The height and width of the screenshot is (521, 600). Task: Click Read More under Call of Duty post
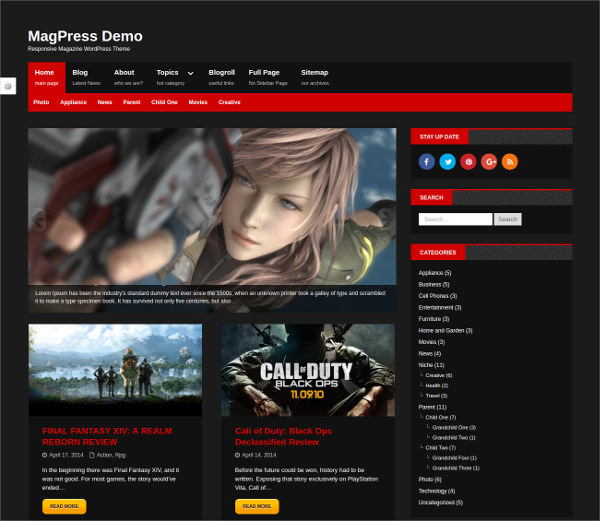point(257,506)
